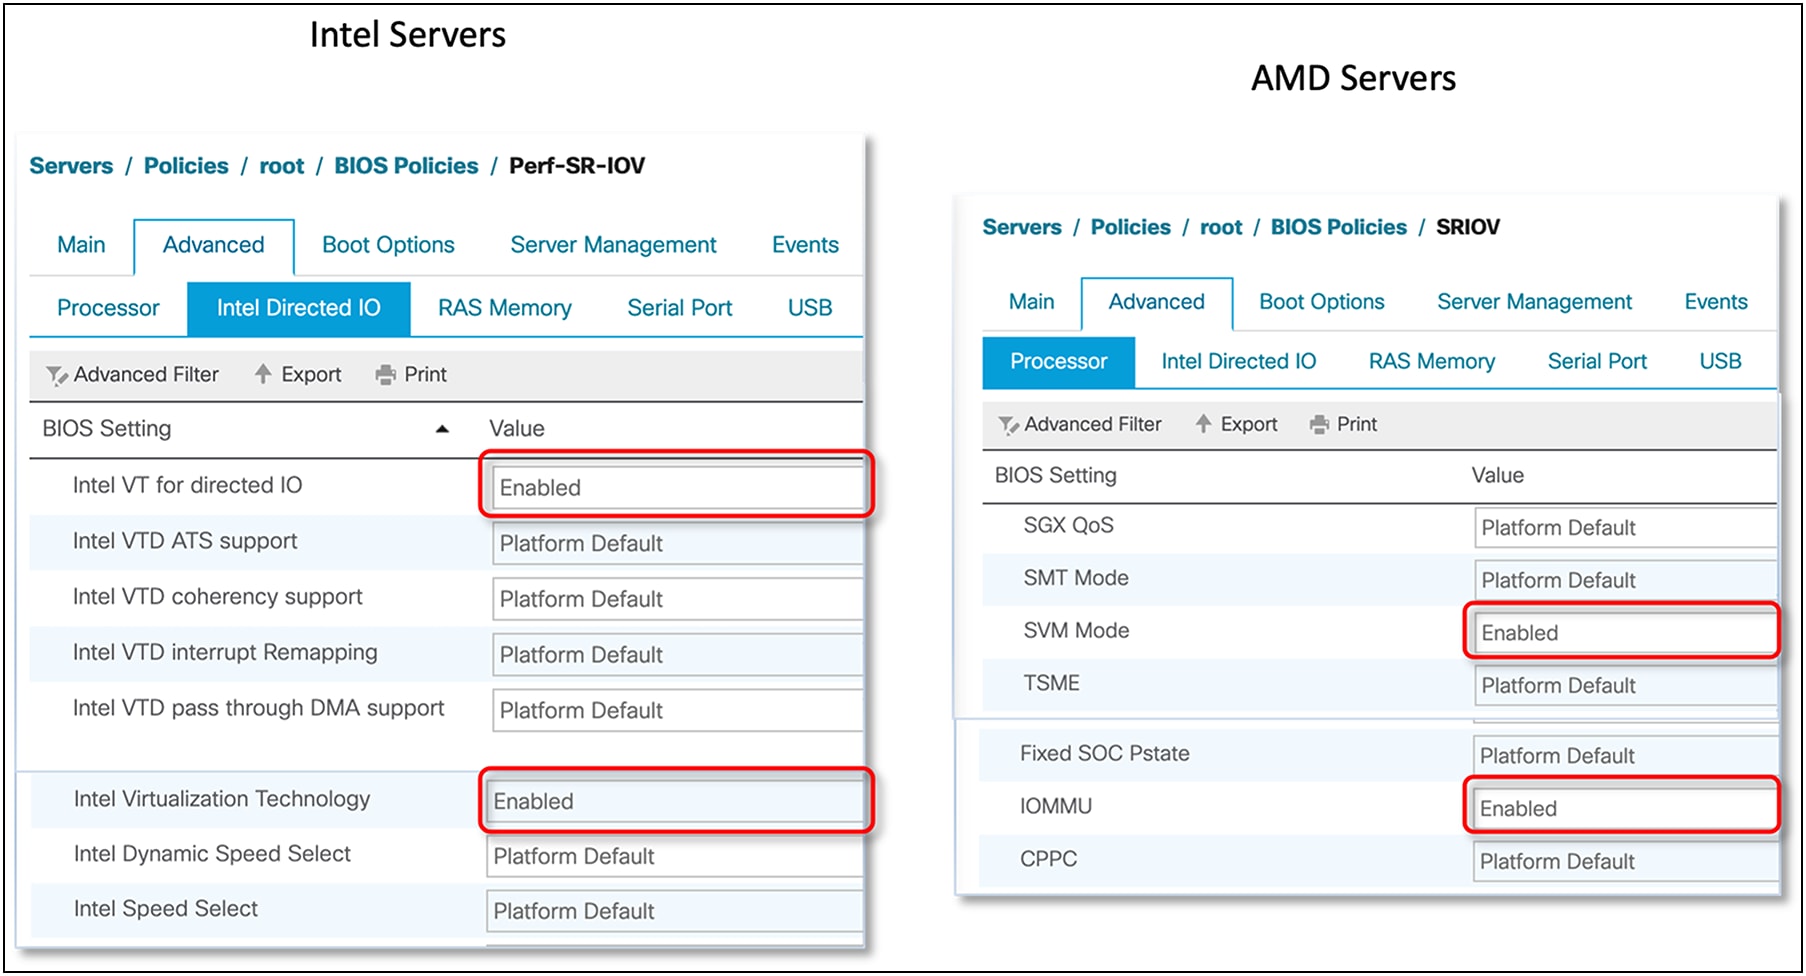
Task: Select Intel Directed IO subtab in Perf-SR-IOV
Action: (299, 308)
